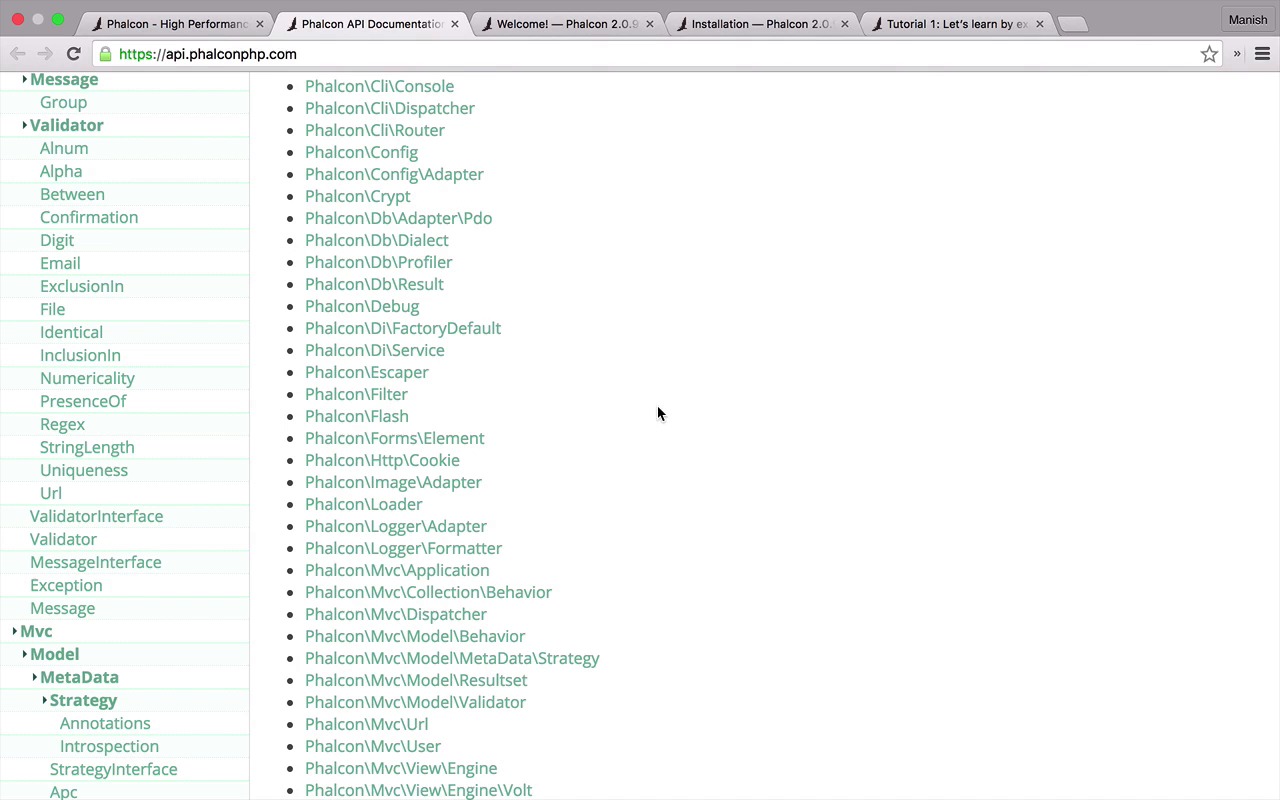1280x800 pixels.
Task: Close the Phalcon API Documentation tab
Action: [x=455, y=24]
